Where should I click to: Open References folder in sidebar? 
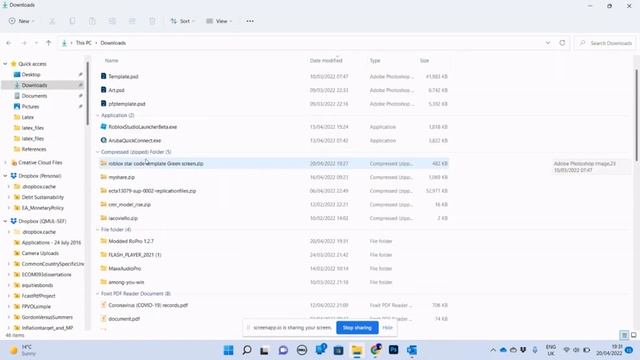[34, 149]
